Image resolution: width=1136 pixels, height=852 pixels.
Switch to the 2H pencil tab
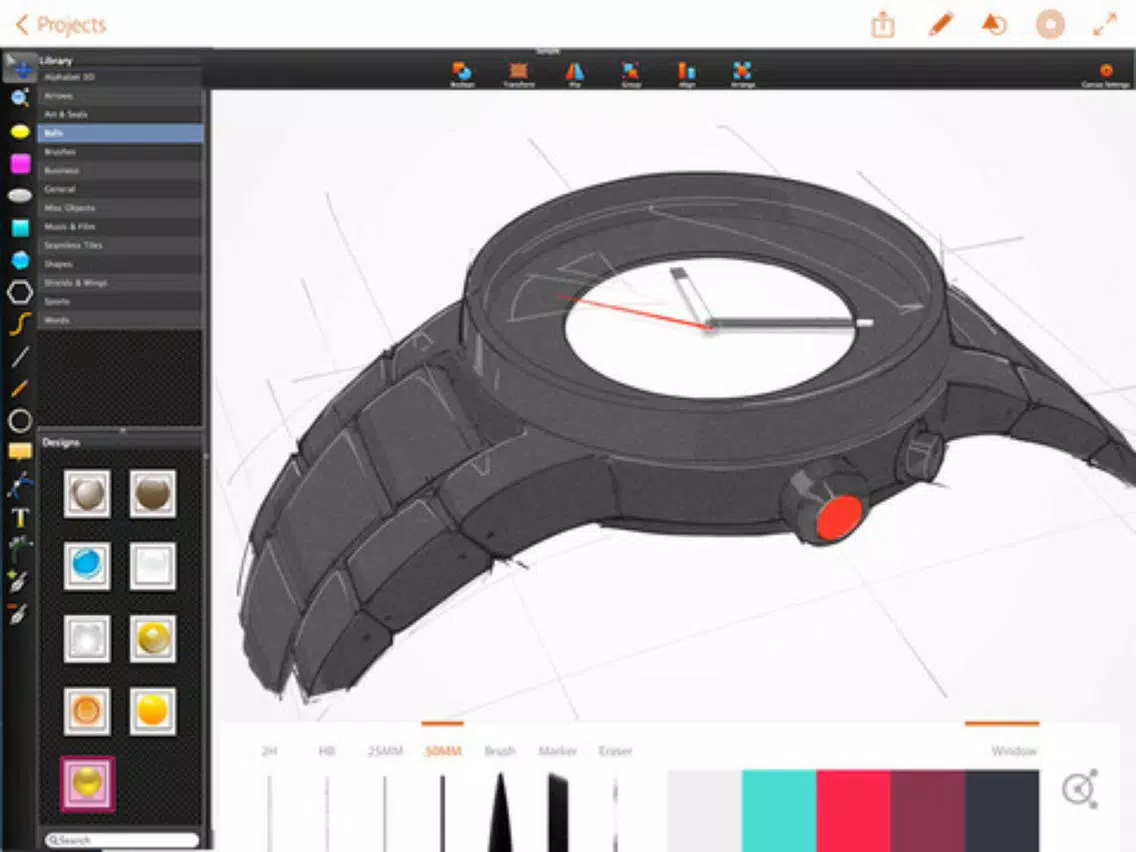click(269, 751)
